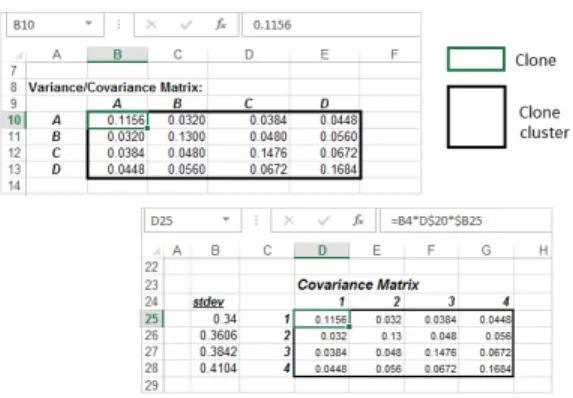573x398 pixels.
Task: Click the vertical dots handle beside the B10 Name Box
Action: [119, 24]
